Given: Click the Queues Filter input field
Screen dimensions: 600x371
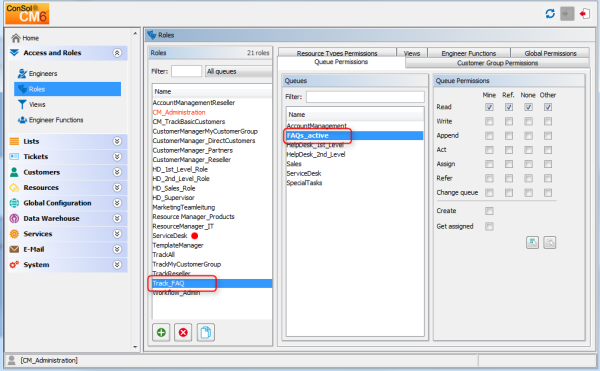Looking at the screenshot, I should [x=365, y=97].
